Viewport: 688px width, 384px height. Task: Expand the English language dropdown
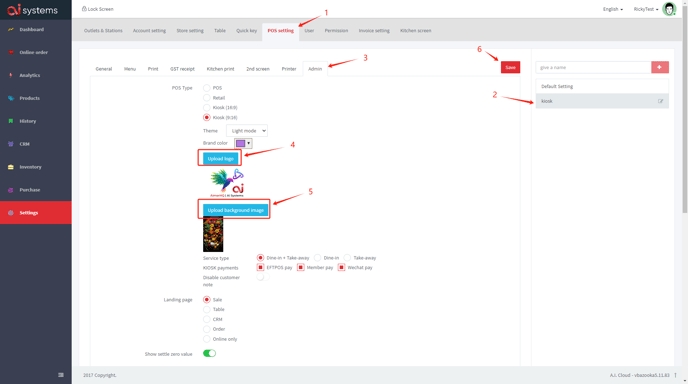click(x=613, y=9)
